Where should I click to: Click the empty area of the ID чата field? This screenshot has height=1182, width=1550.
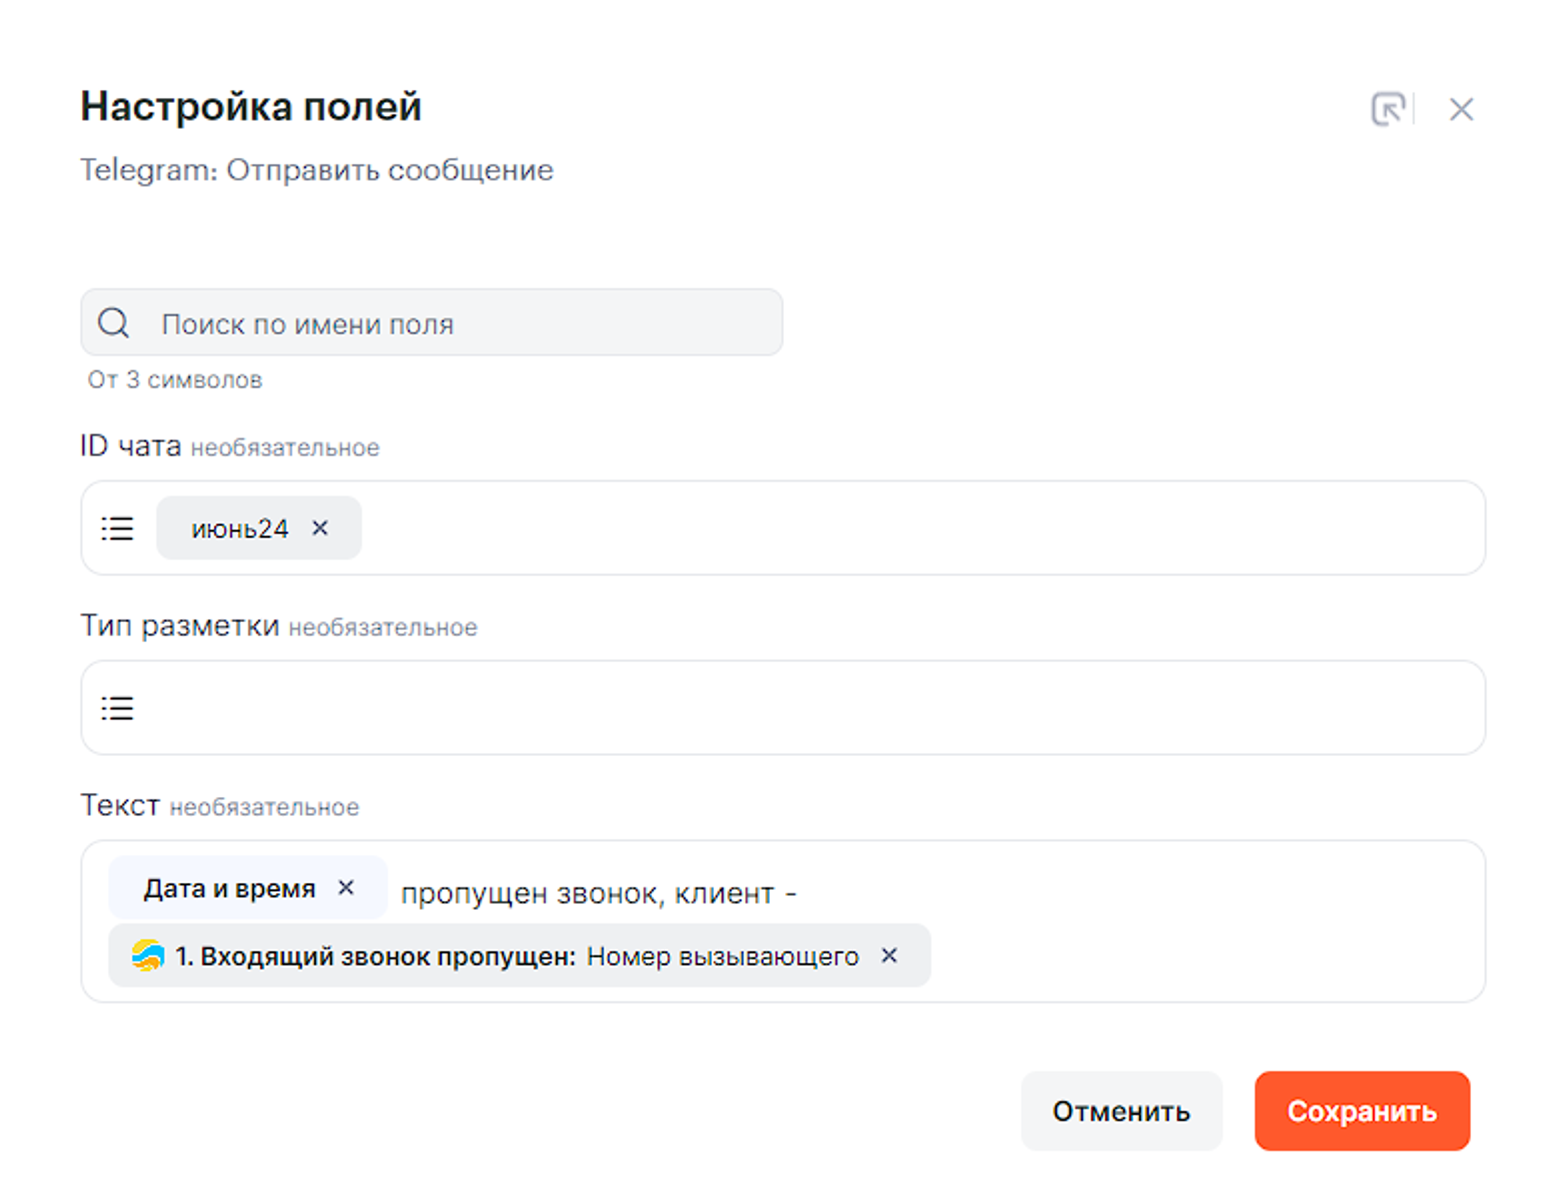(900, 528)
